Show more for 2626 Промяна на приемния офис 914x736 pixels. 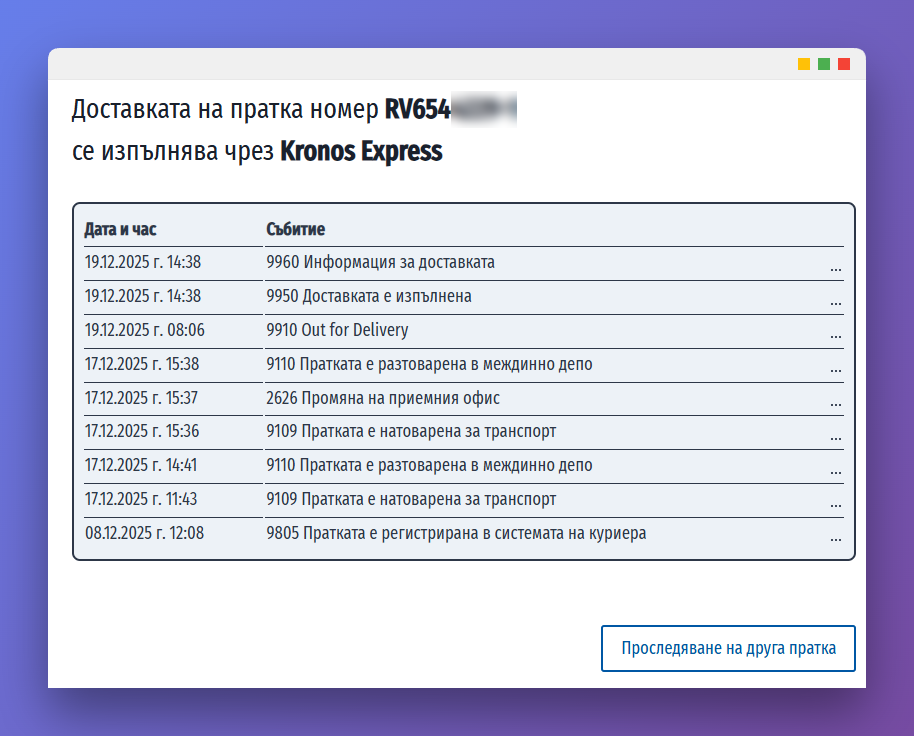click(835, 403)
